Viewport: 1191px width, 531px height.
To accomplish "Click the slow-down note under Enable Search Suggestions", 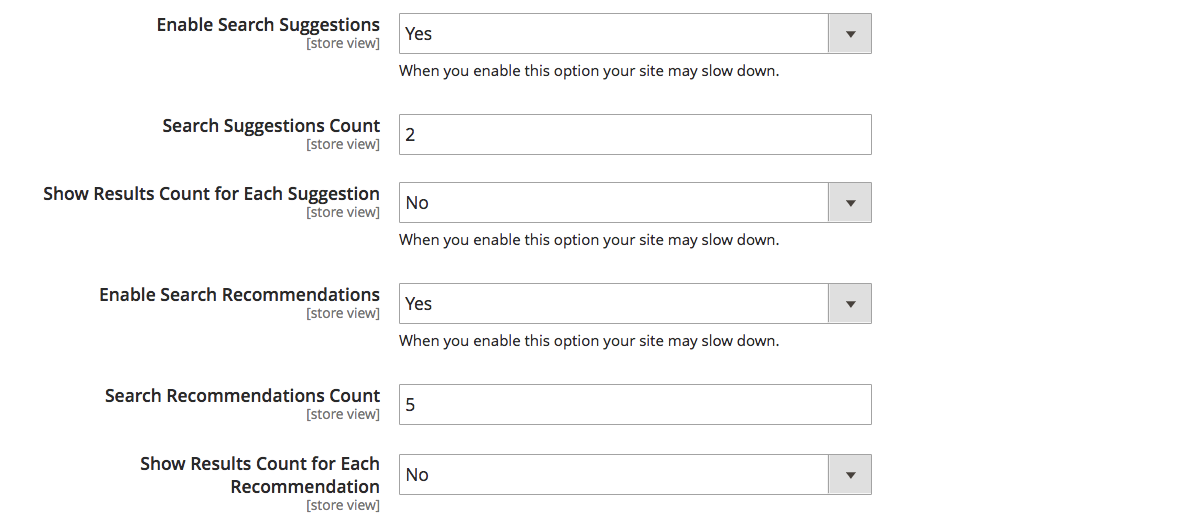I will [x=589, y=71].
